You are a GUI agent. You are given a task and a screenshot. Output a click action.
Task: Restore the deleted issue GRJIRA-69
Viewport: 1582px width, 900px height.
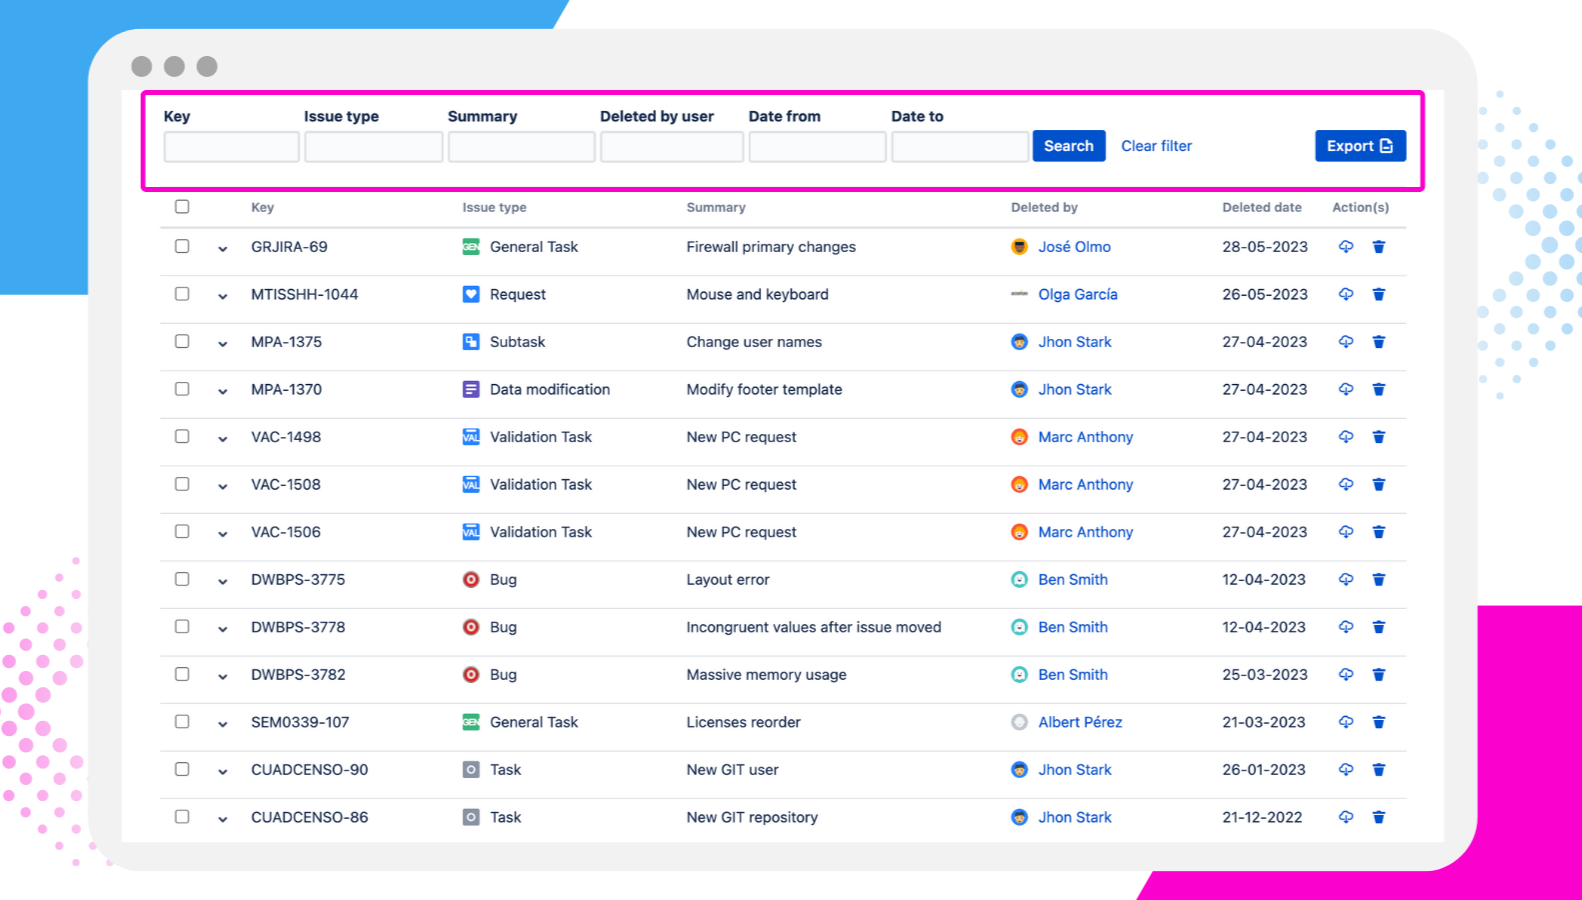1346,247
